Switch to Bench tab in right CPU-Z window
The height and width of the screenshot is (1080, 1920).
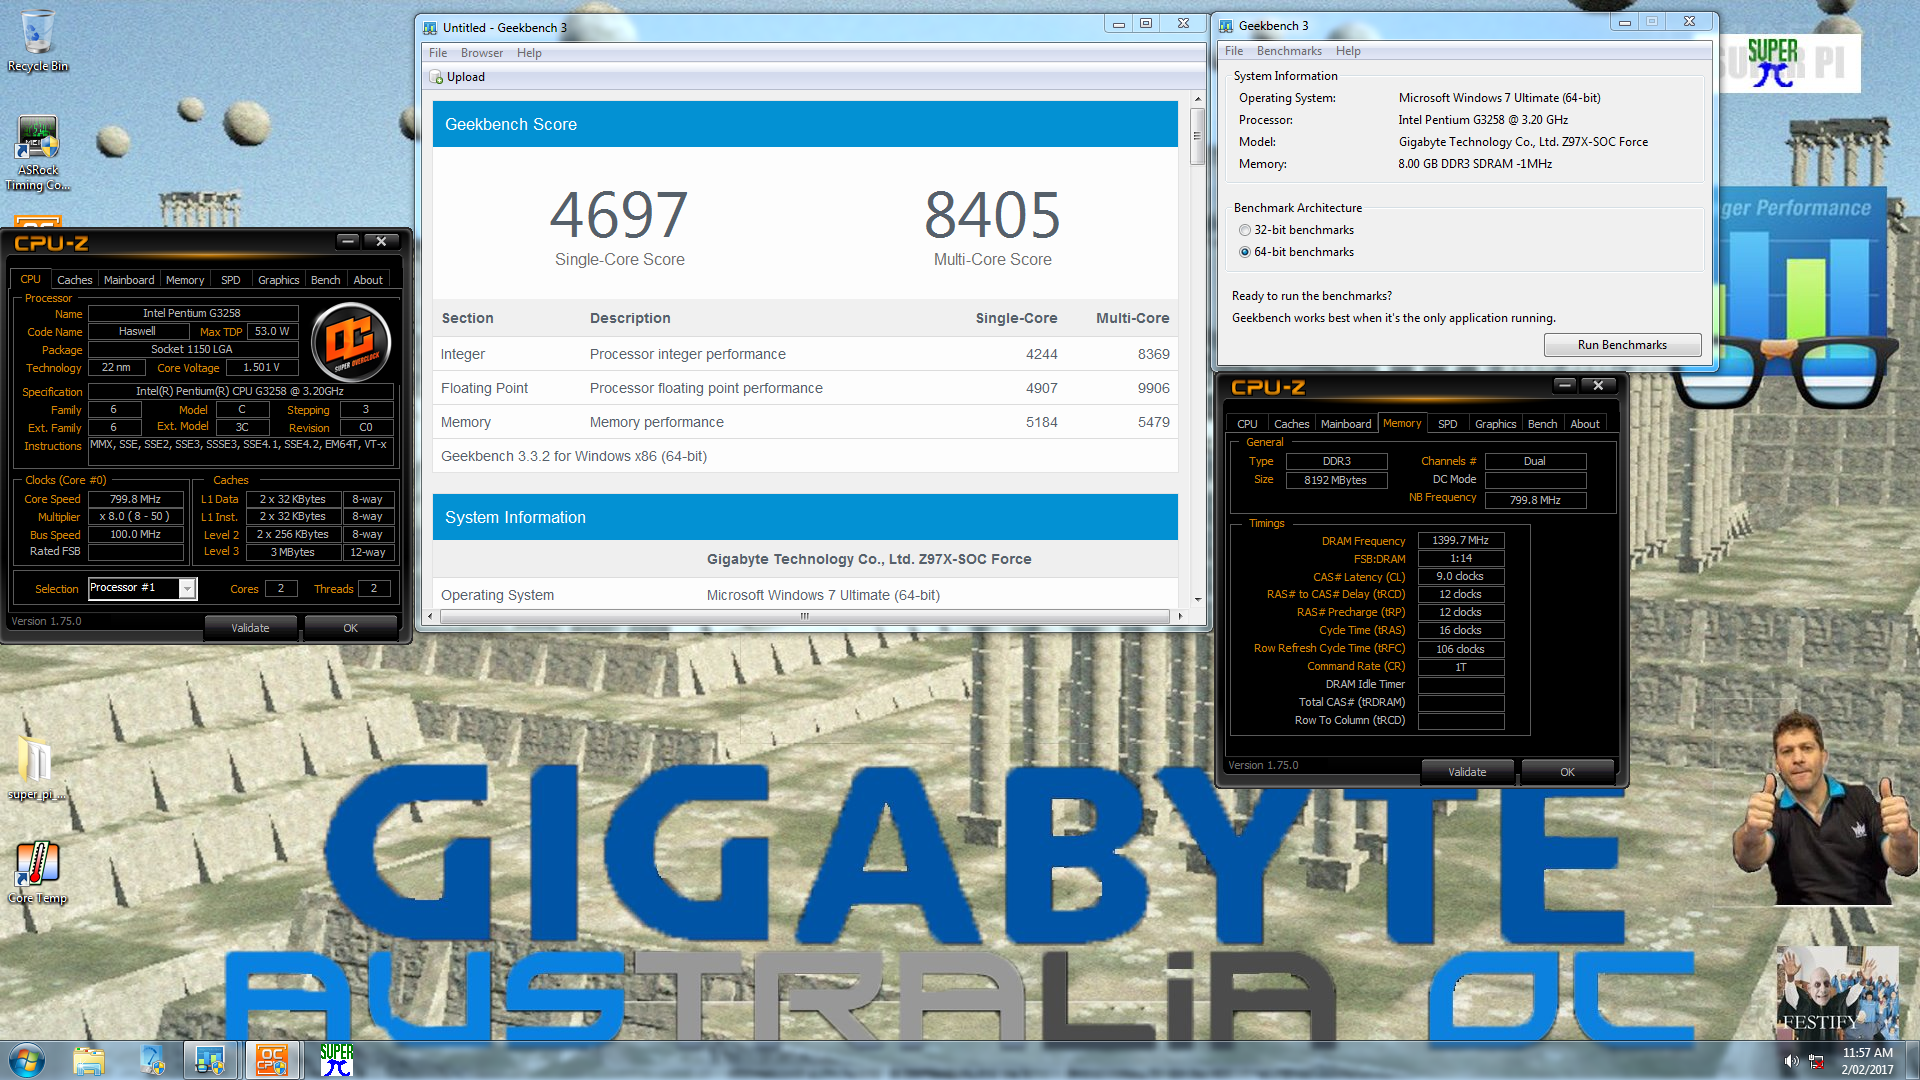tap(1542, 424)
